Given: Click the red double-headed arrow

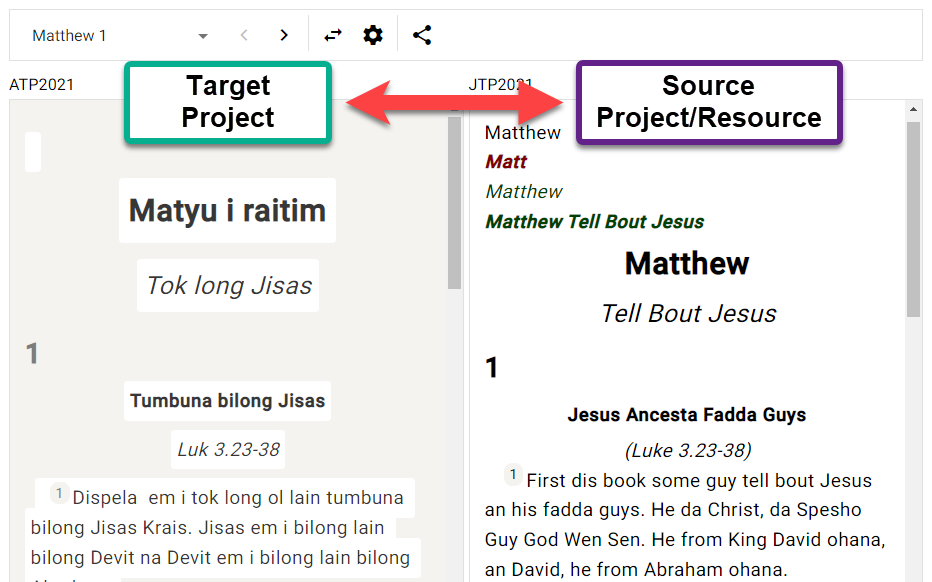Looking at the screenshot, I should coord(455,103).
